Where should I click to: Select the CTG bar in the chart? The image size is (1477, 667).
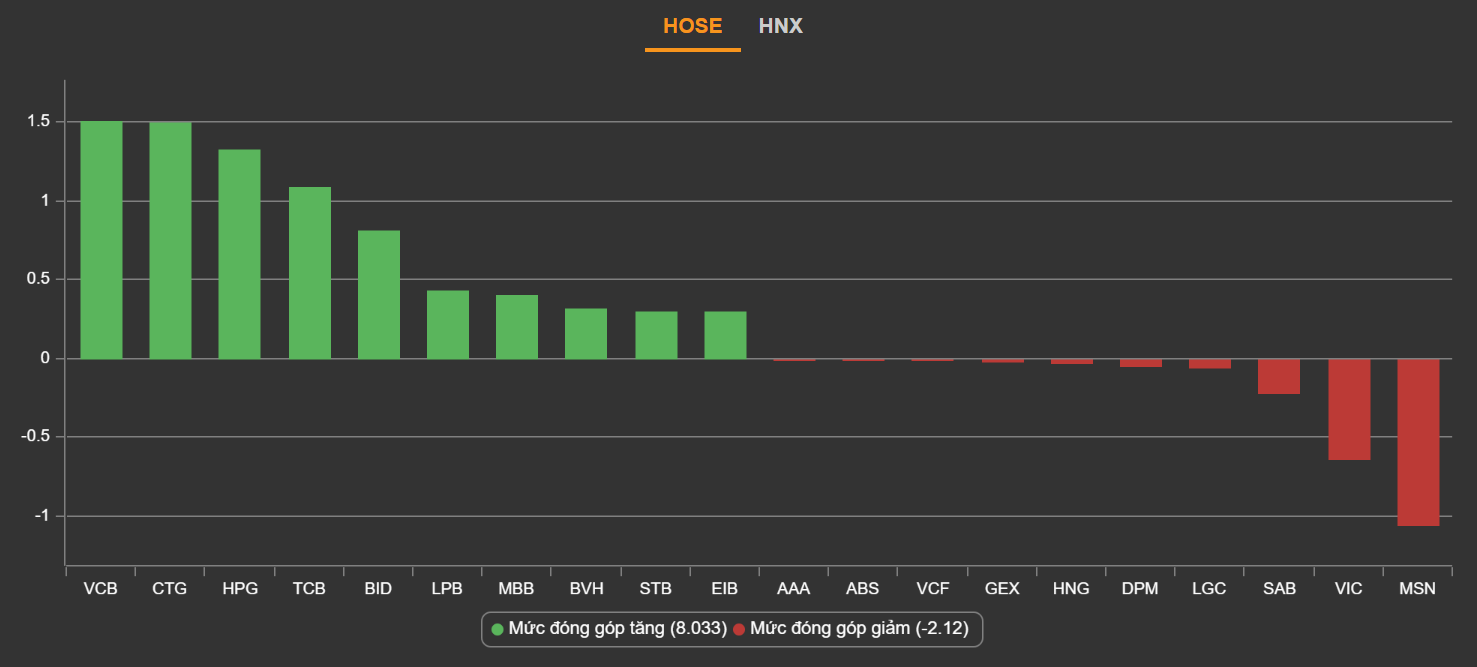click(x=170, y=240)
